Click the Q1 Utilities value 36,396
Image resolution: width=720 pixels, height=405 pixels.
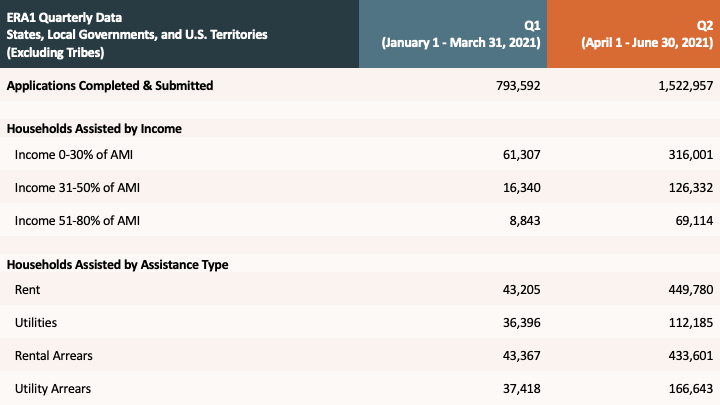(x=521, y=322)
